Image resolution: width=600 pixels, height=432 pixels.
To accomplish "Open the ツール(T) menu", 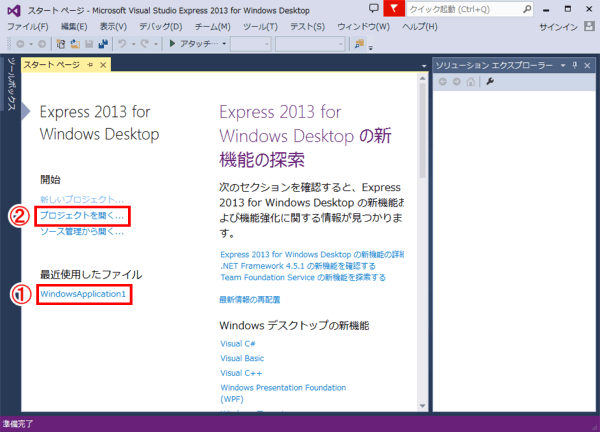I will (260, 26).
